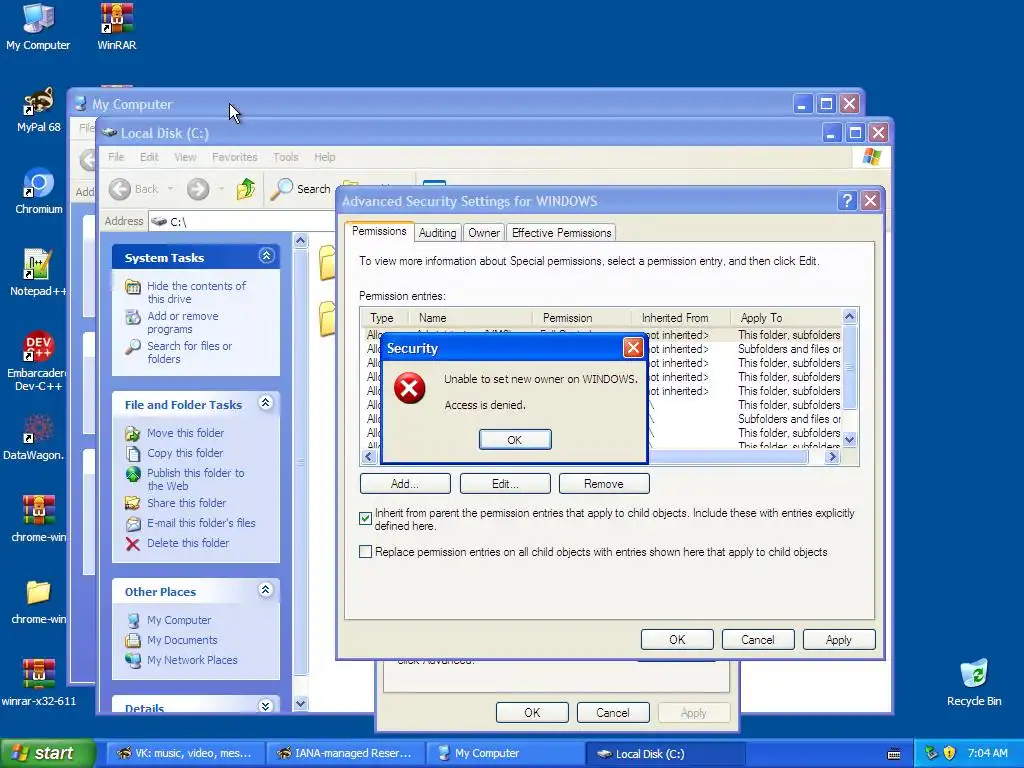Click the Remove permission button
The width and height of the screenshot is (1024, 768).
tap(604, 484)
